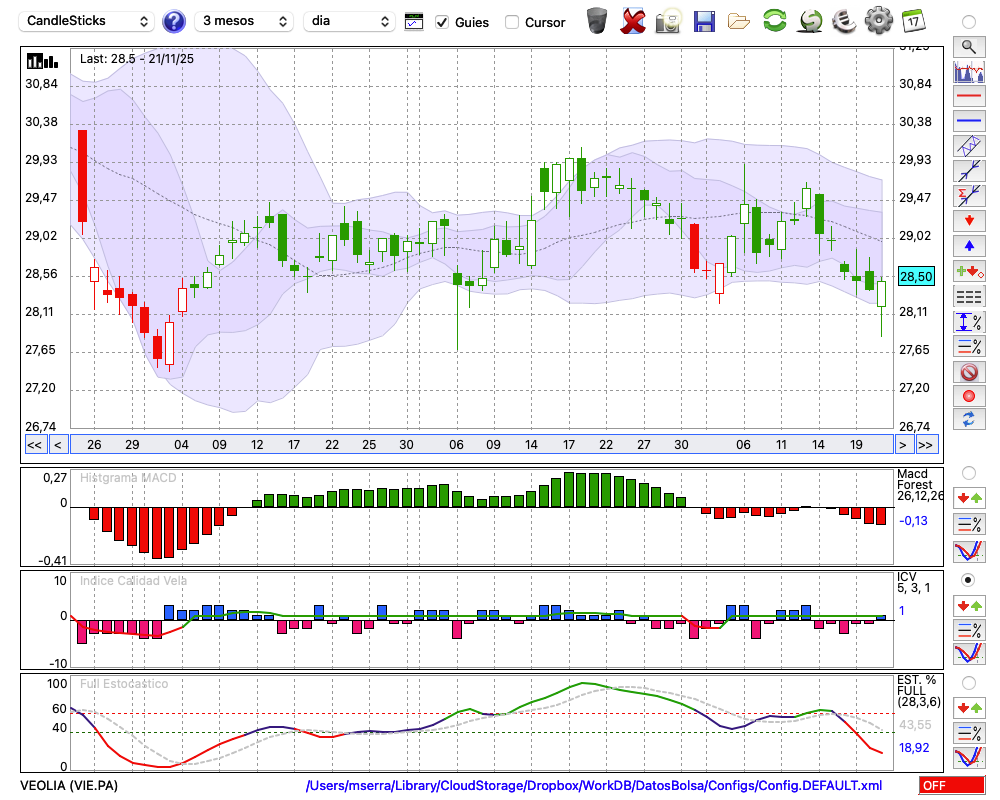Click the dashed lines grid tool
The height and width of the screenshot is (800, 1000).
(x=969, y=296)
